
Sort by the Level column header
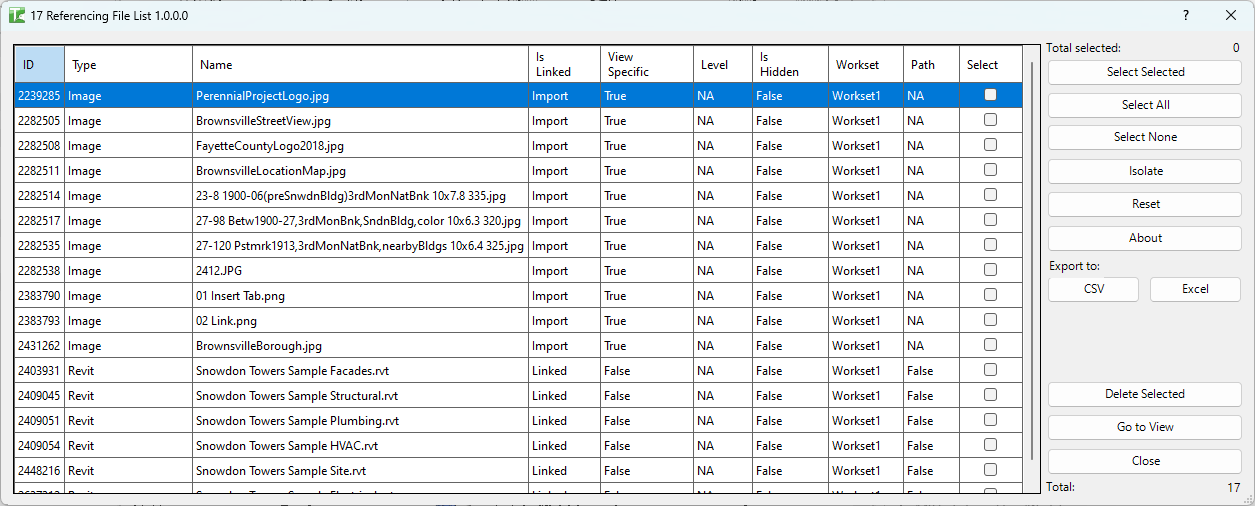[723, 64]
